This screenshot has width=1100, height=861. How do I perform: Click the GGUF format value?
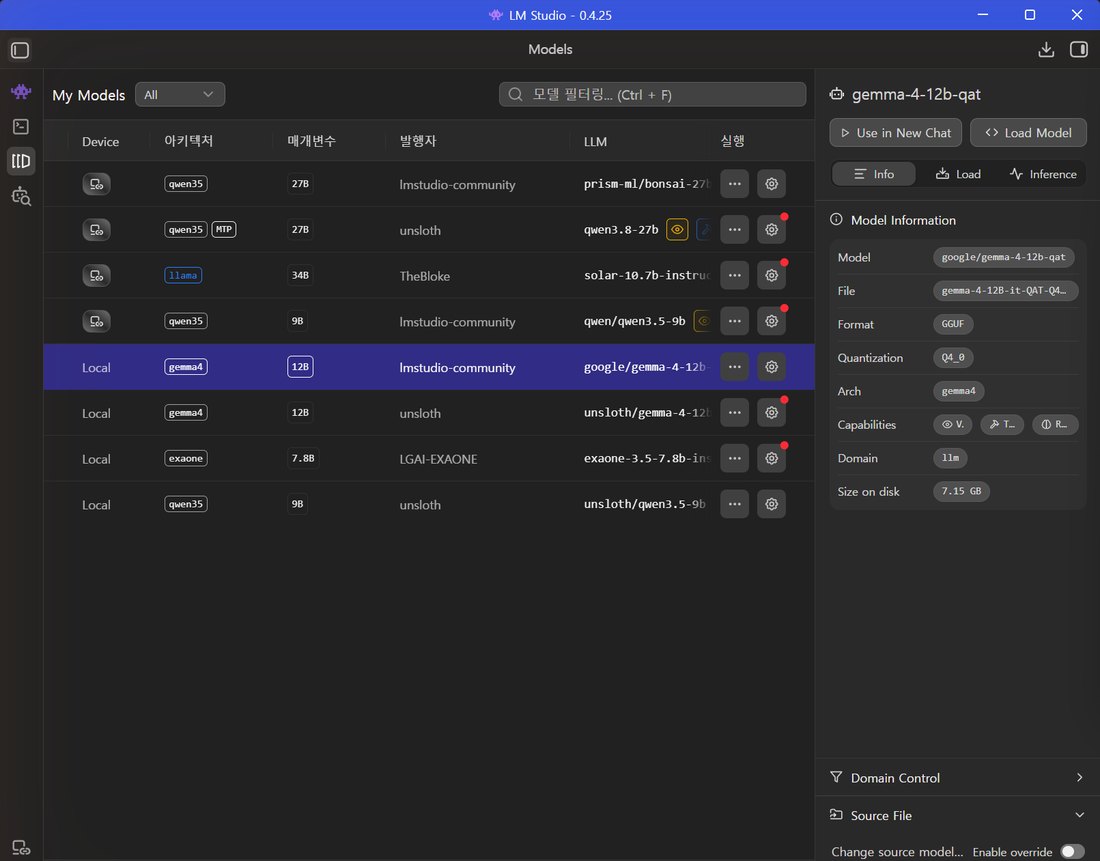[953, 324]
